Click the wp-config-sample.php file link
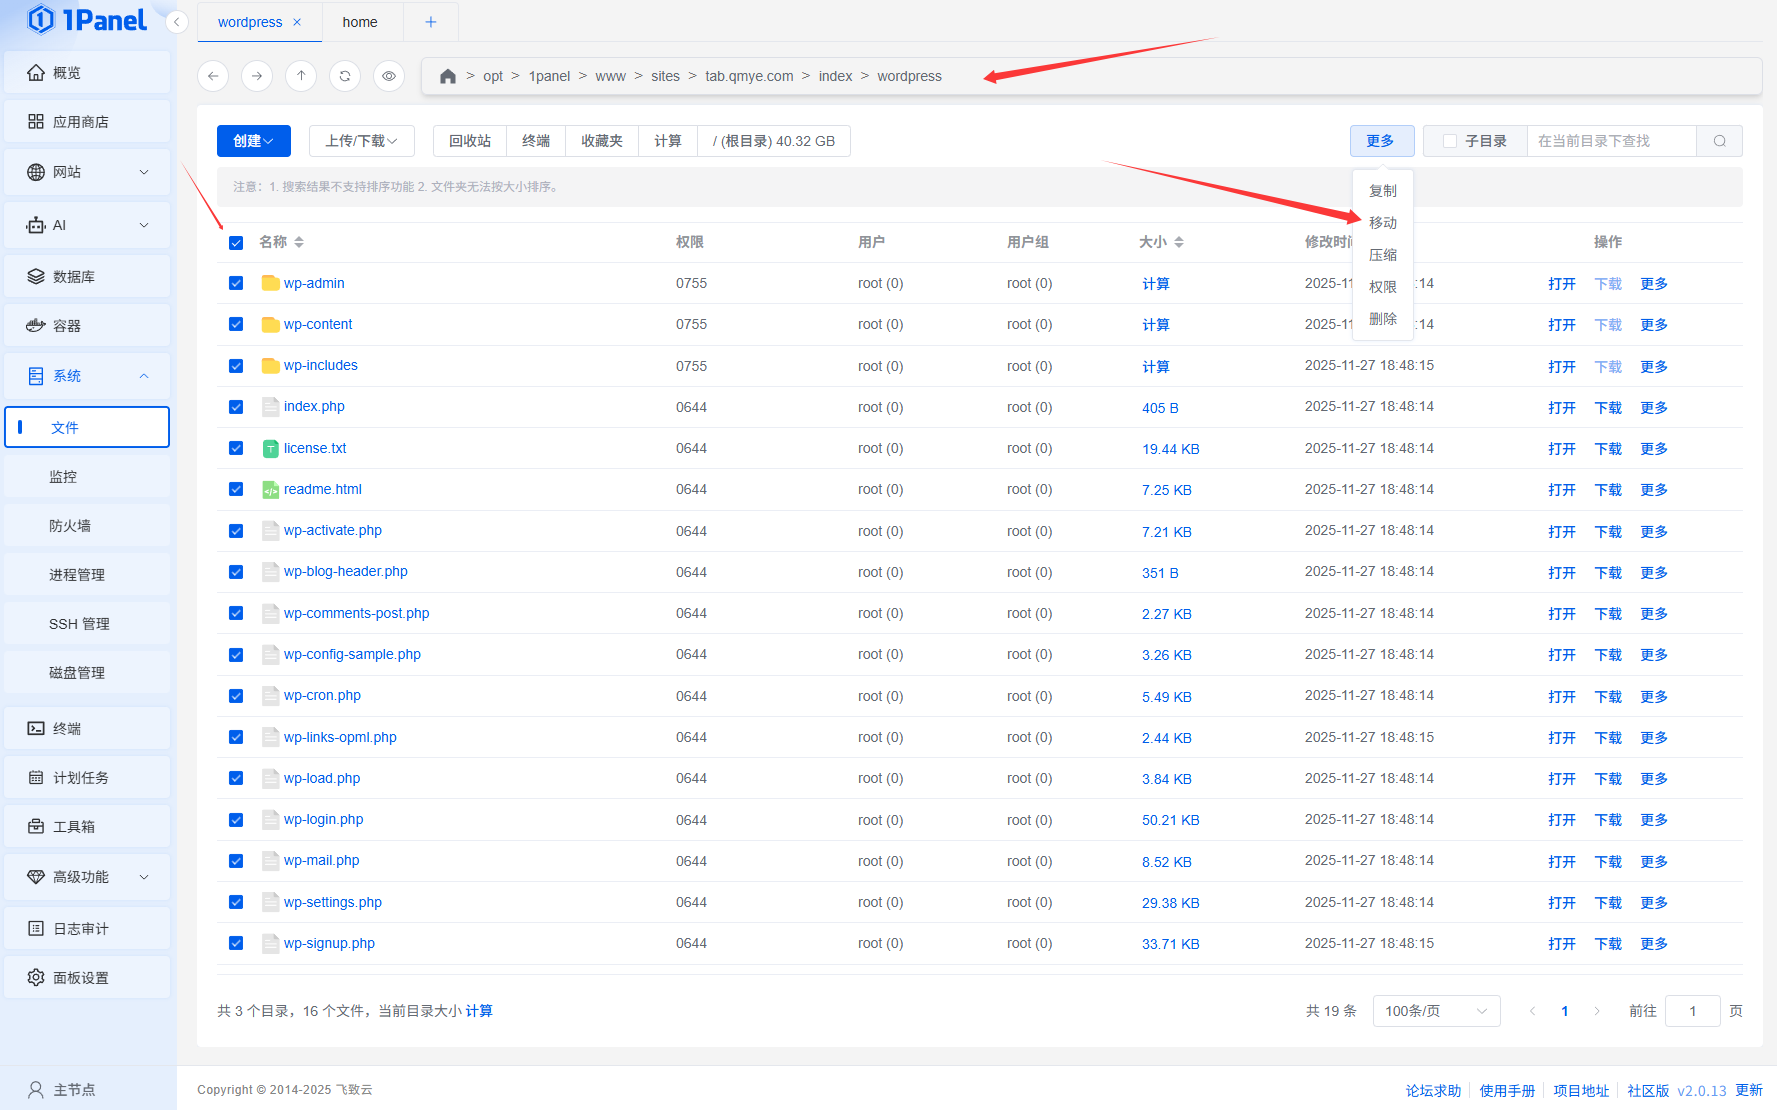Image resolution: width=1777 pixels, height=1110 pixels. pos(352,655)
